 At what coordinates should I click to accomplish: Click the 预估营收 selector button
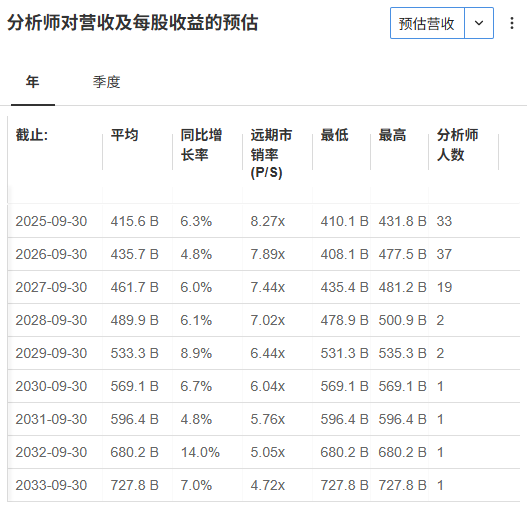(427, 23)
